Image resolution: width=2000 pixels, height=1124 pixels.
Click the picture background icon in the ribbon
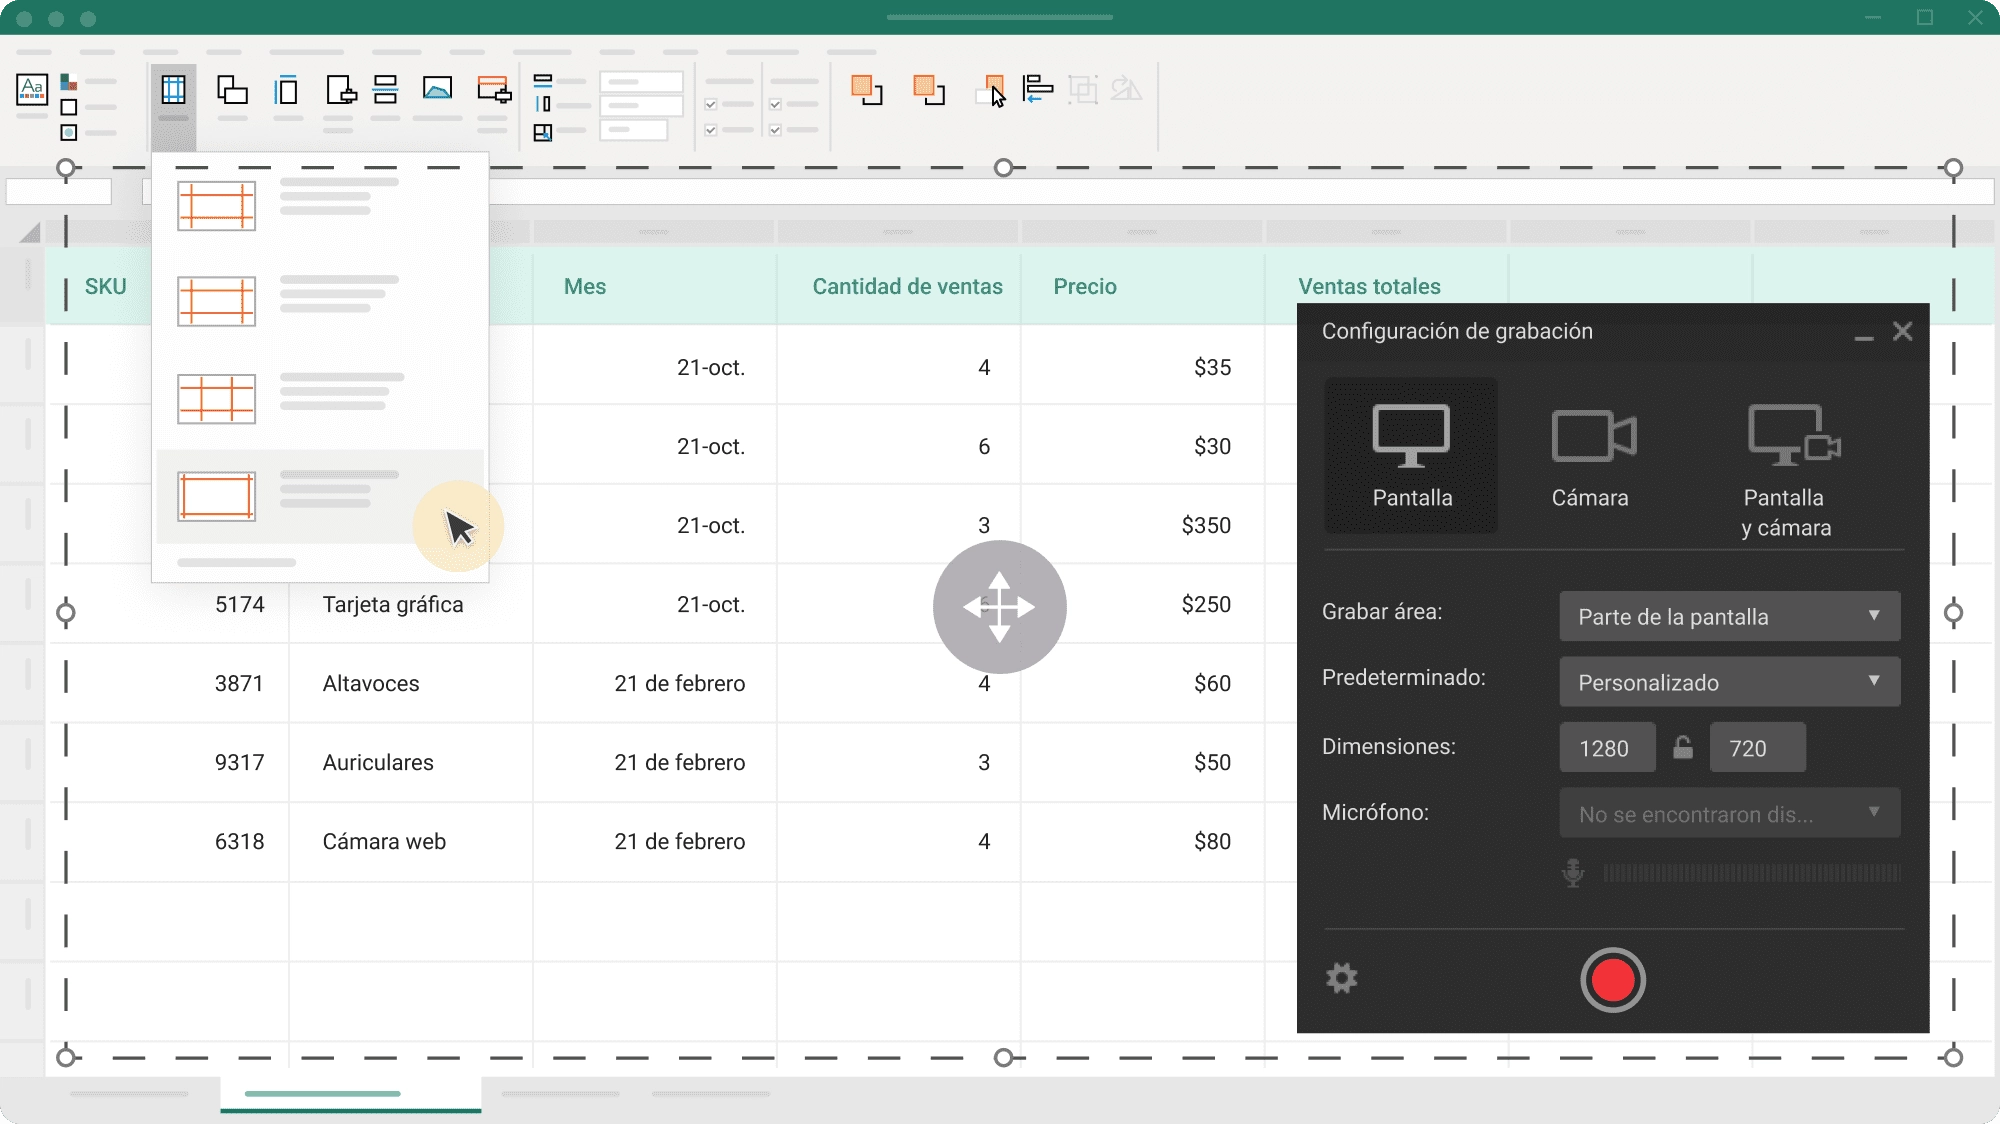[437, 90]
